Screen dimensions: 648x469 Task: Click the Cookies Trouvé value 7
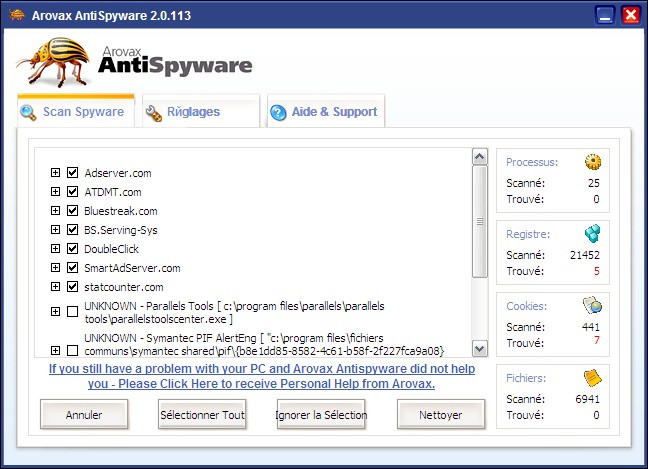pyautogui.click(x=596, y=340)
